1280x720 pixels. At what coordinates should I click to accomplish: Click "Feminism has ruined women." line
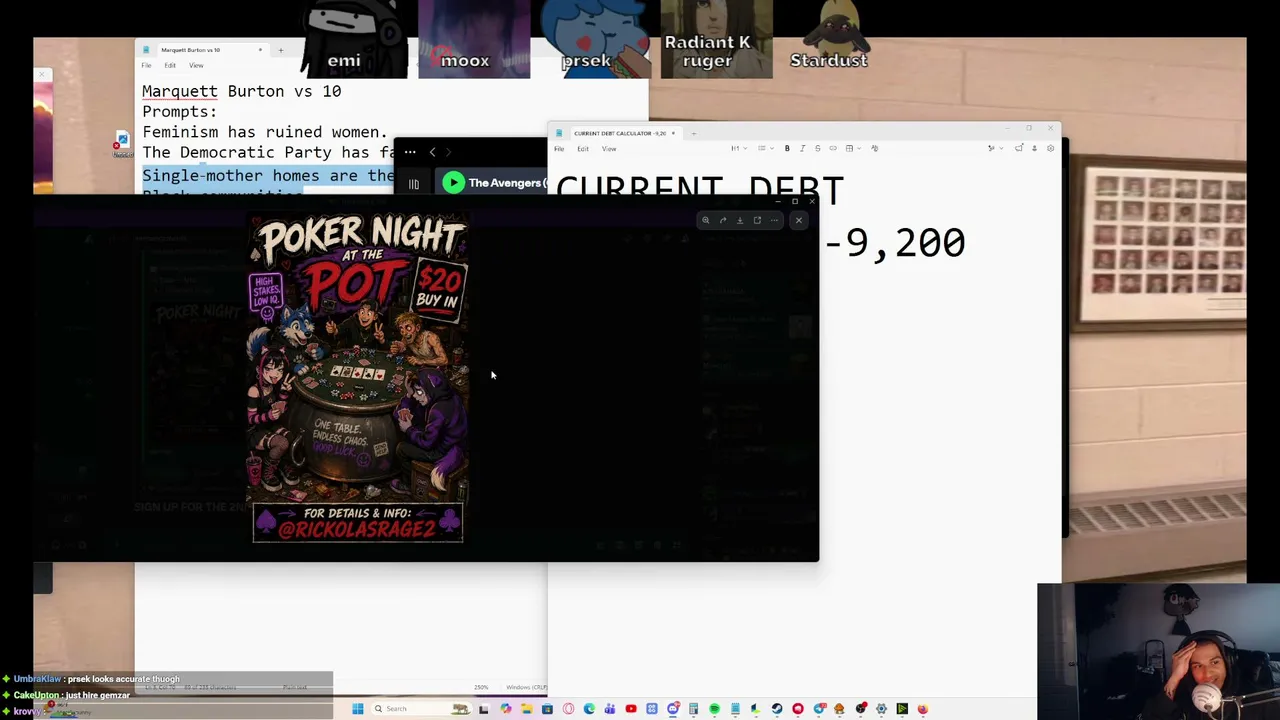(265, 132)
